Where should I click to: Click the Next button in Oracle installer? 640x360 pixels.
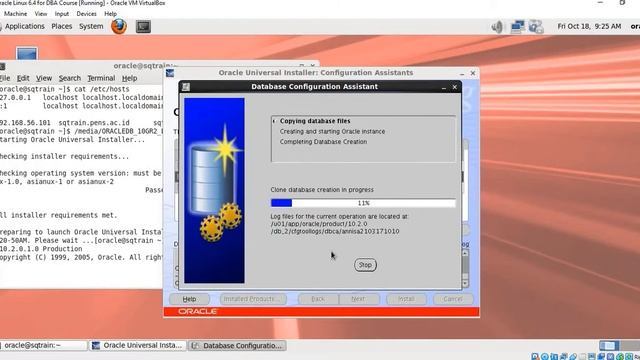coord(358,299)
